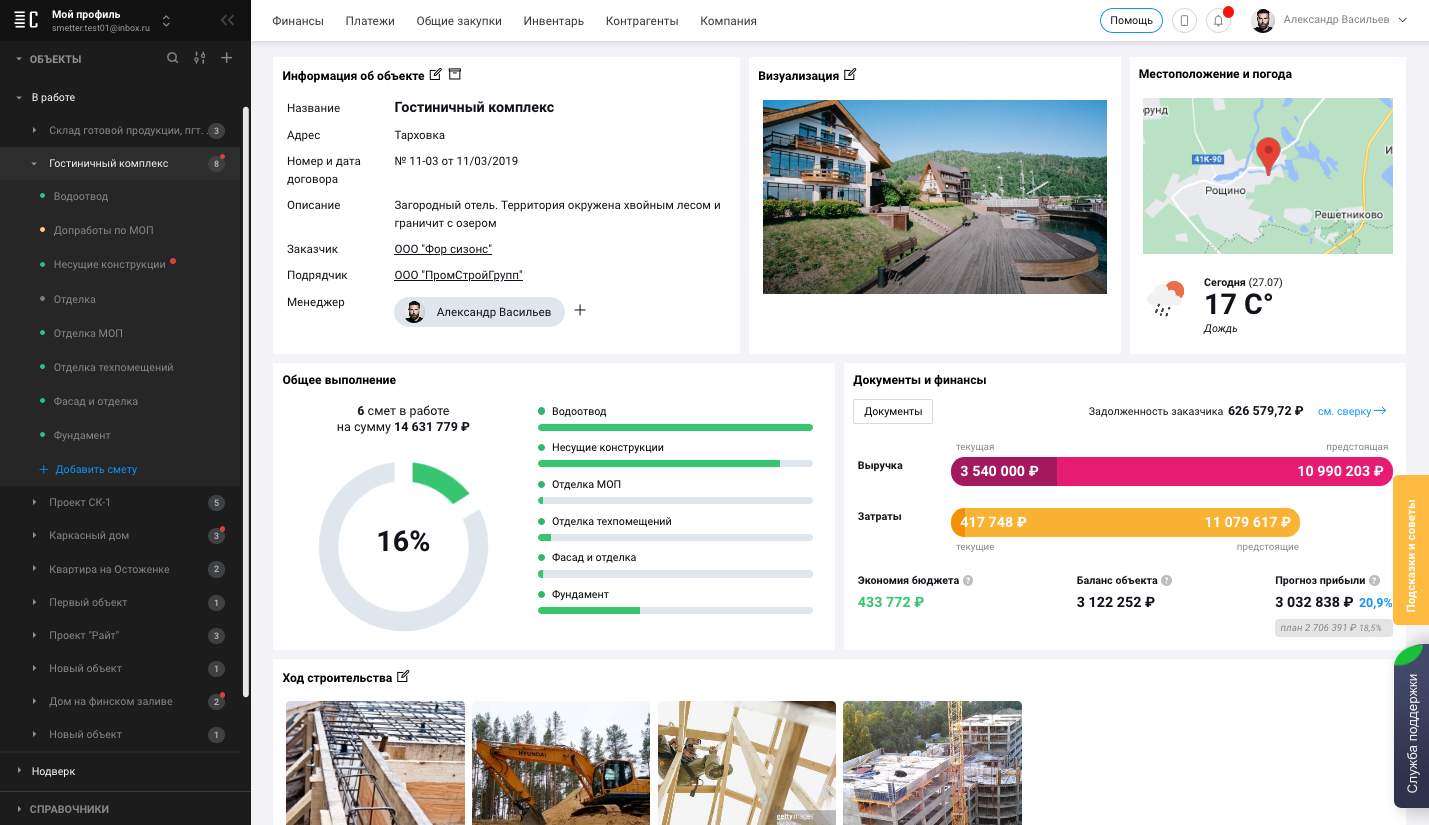
Task: Collapse the Гостиничный комплекс tree node
Action: tap(34, 163)
